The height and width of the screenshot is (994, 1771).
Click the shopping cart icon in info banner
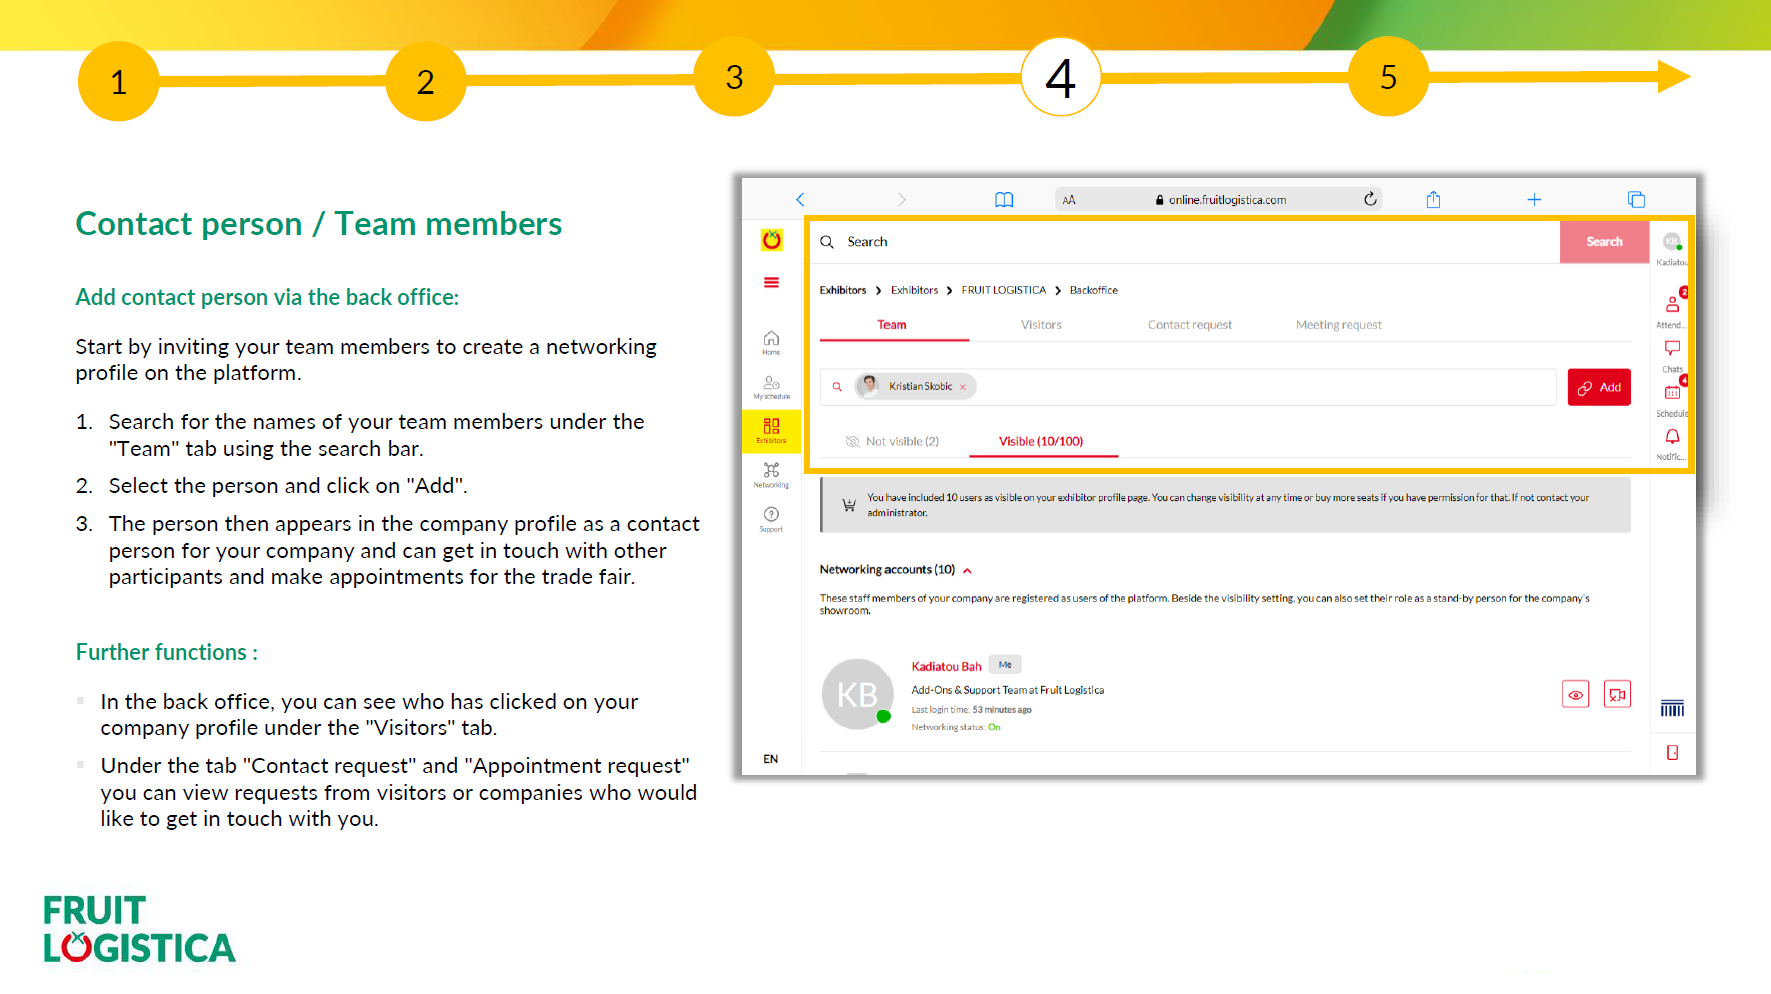(849, 505)
